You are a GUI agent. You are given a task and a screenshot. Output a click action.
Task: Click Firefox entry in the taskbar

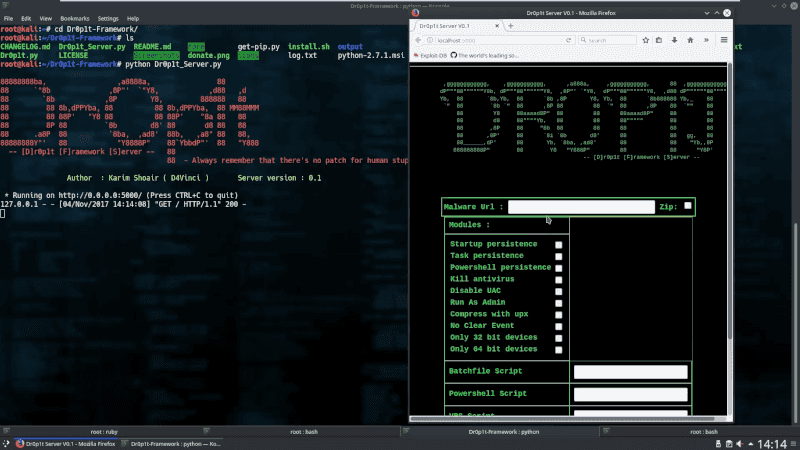pos(65,444)
